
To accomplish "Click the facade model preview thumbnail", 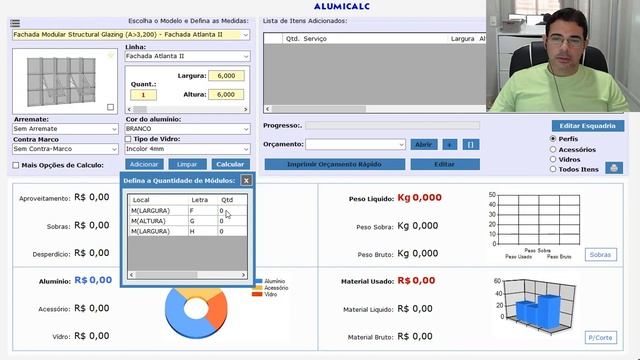I will [x=65, y=81].
